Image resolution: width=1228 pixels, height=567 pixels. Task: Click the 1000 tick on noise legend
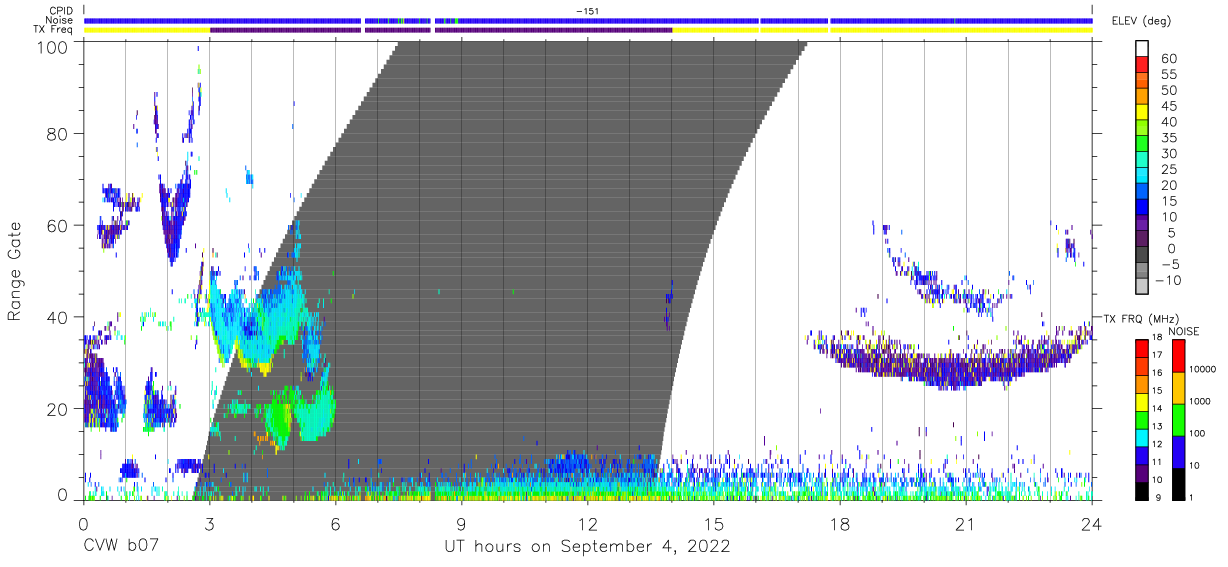point(1200,401)
